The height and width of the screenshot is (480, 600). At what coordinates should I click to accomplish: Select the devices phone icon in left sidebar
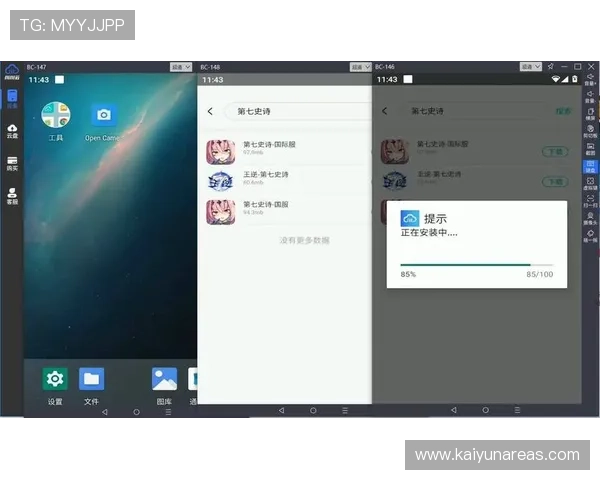pyautogui.click(x=12, y=98)
